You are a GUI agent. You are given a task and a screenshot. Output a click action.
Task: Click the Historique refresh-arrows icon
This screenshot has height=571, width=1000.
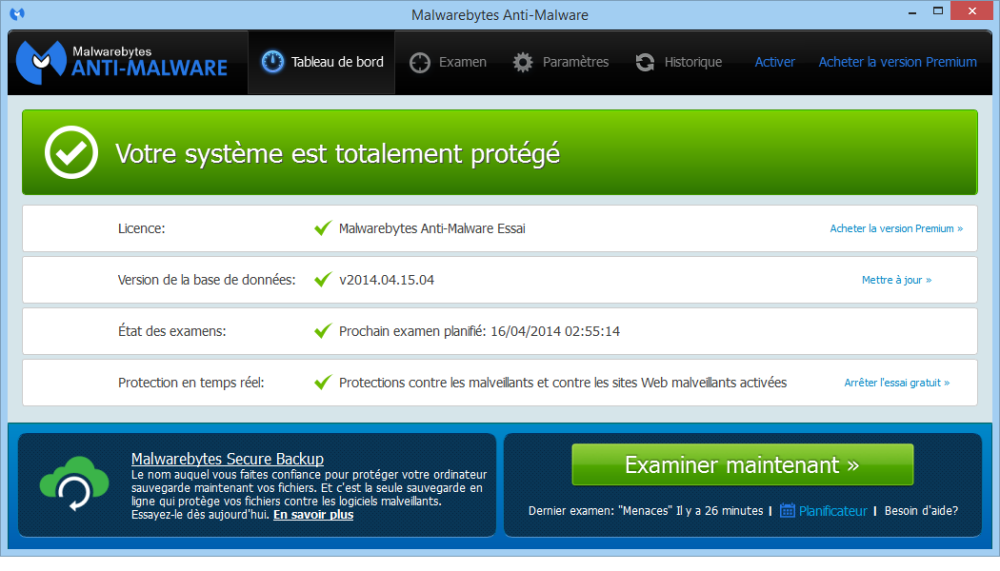(645, 63)
